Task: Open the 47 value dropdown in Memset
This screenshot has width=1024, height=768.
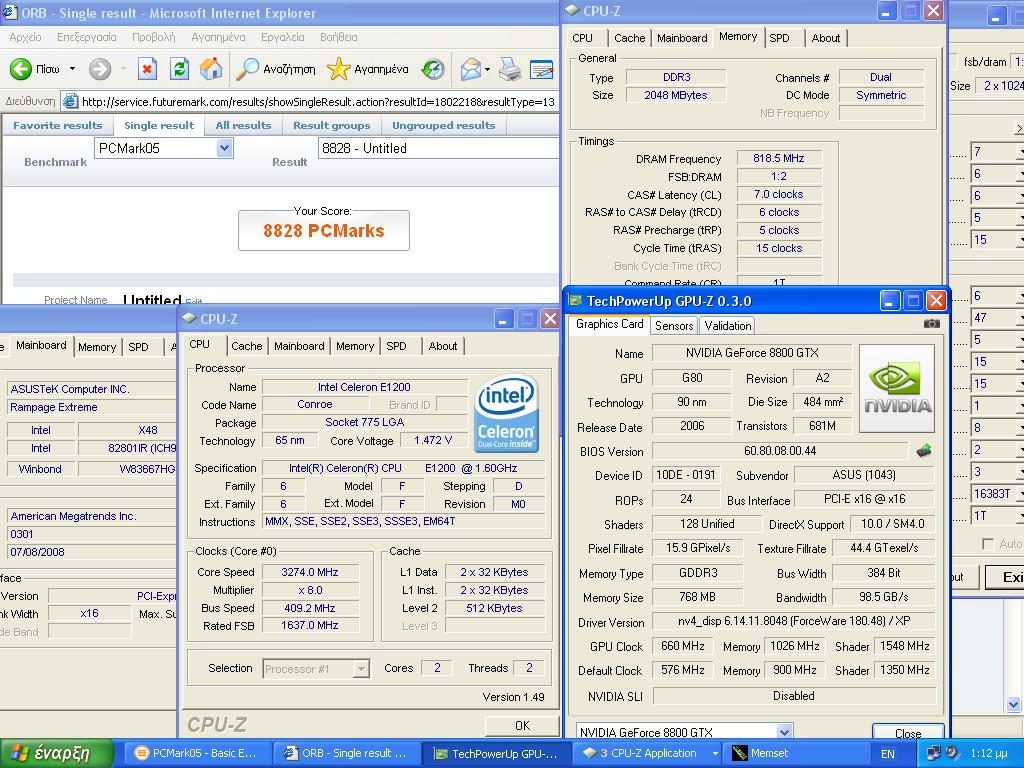Action: pyautogui.click(x=1019, y=318)
